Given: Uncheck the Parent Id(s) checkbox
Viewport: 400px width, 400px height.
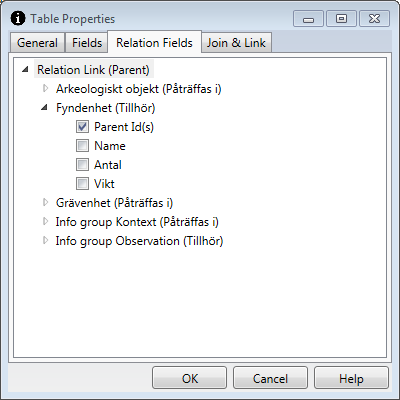Looking at the screenshot, I should [x=82, y=127].
